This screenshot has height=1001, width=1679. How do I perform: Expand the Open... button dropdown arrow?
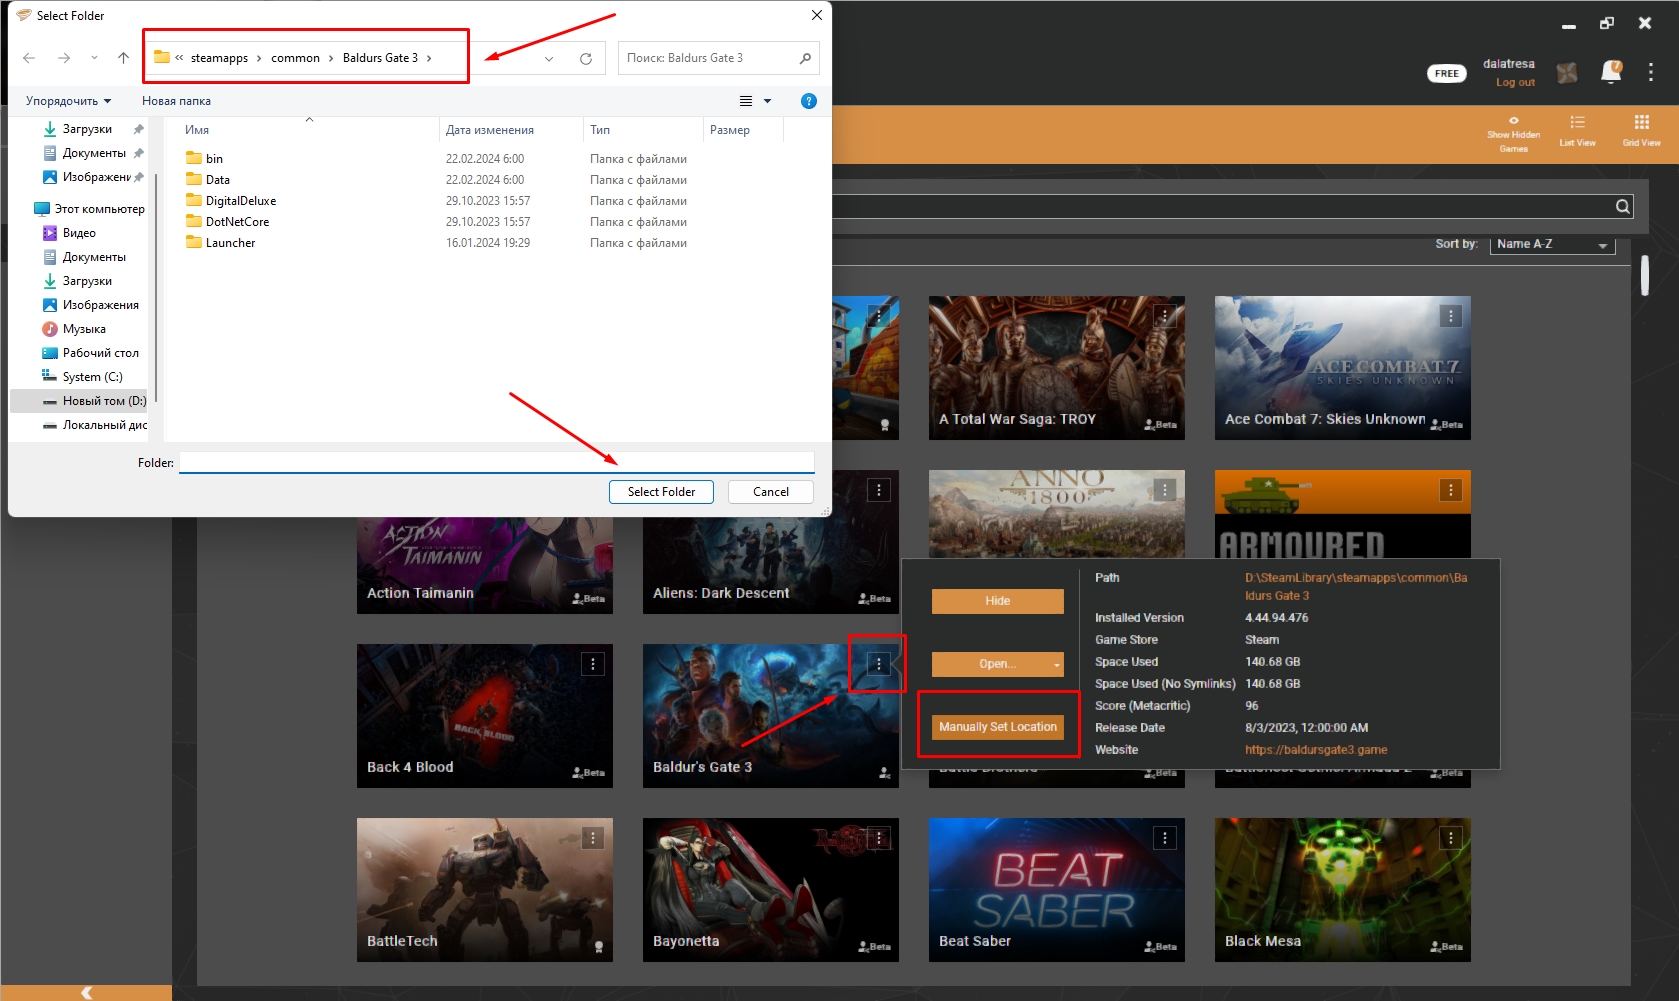(1057, 665)
